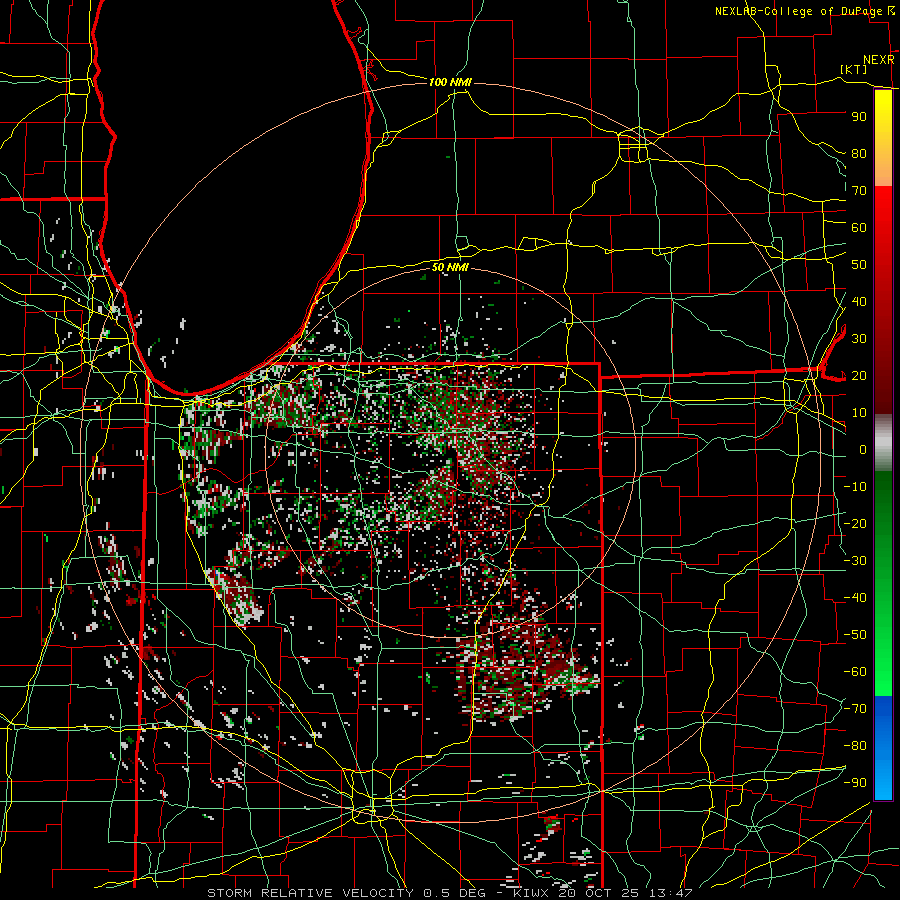
Task: Click the "50 NMI" range ring label
Action: tap(450, 267)
